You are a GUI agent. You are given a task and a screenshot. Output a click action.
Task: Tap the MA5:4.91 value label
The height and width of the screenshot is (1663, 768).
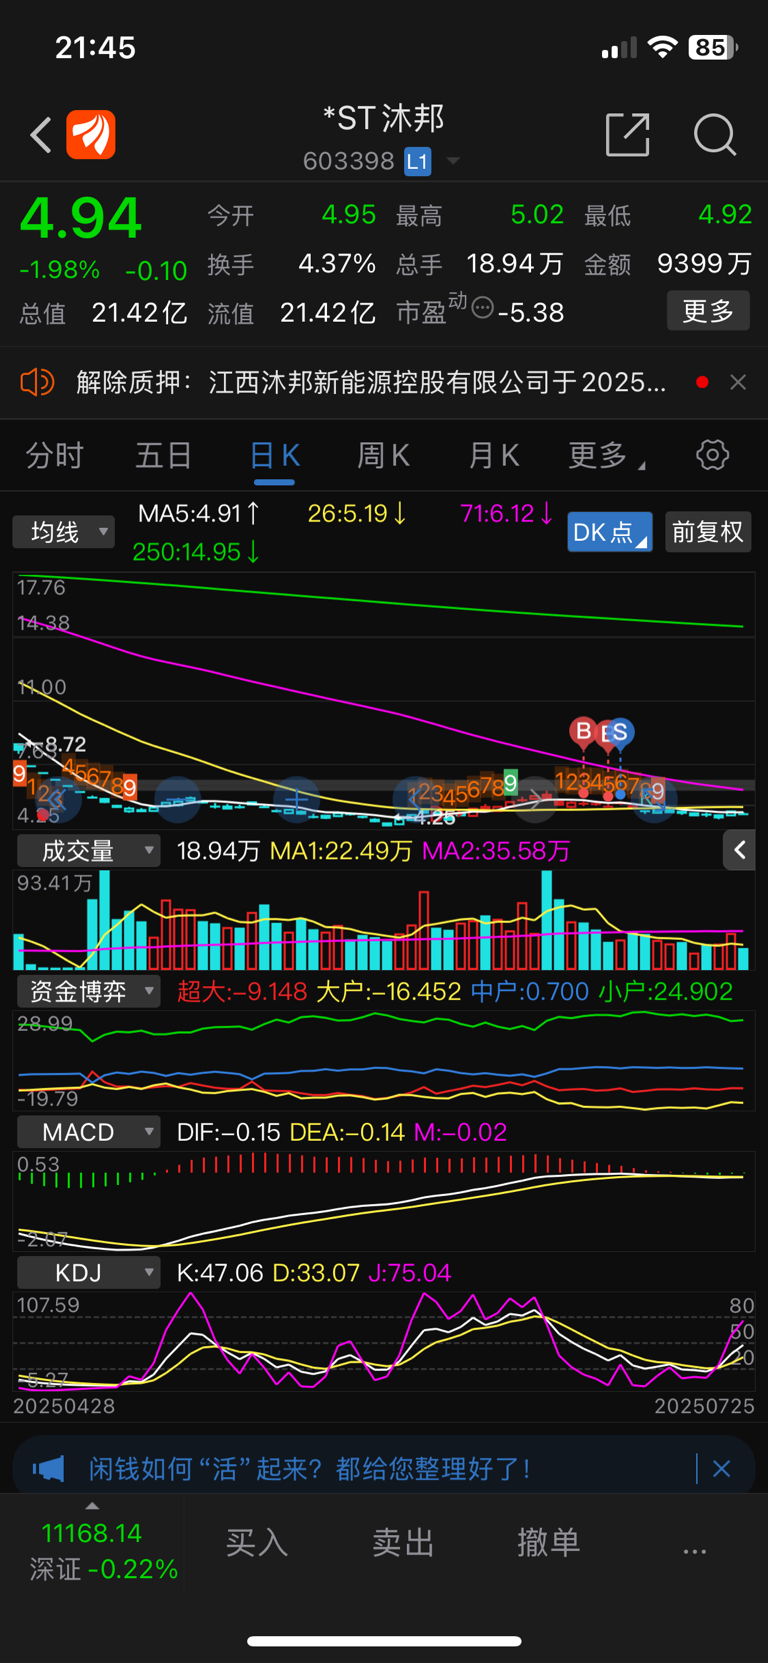point(199,514)
